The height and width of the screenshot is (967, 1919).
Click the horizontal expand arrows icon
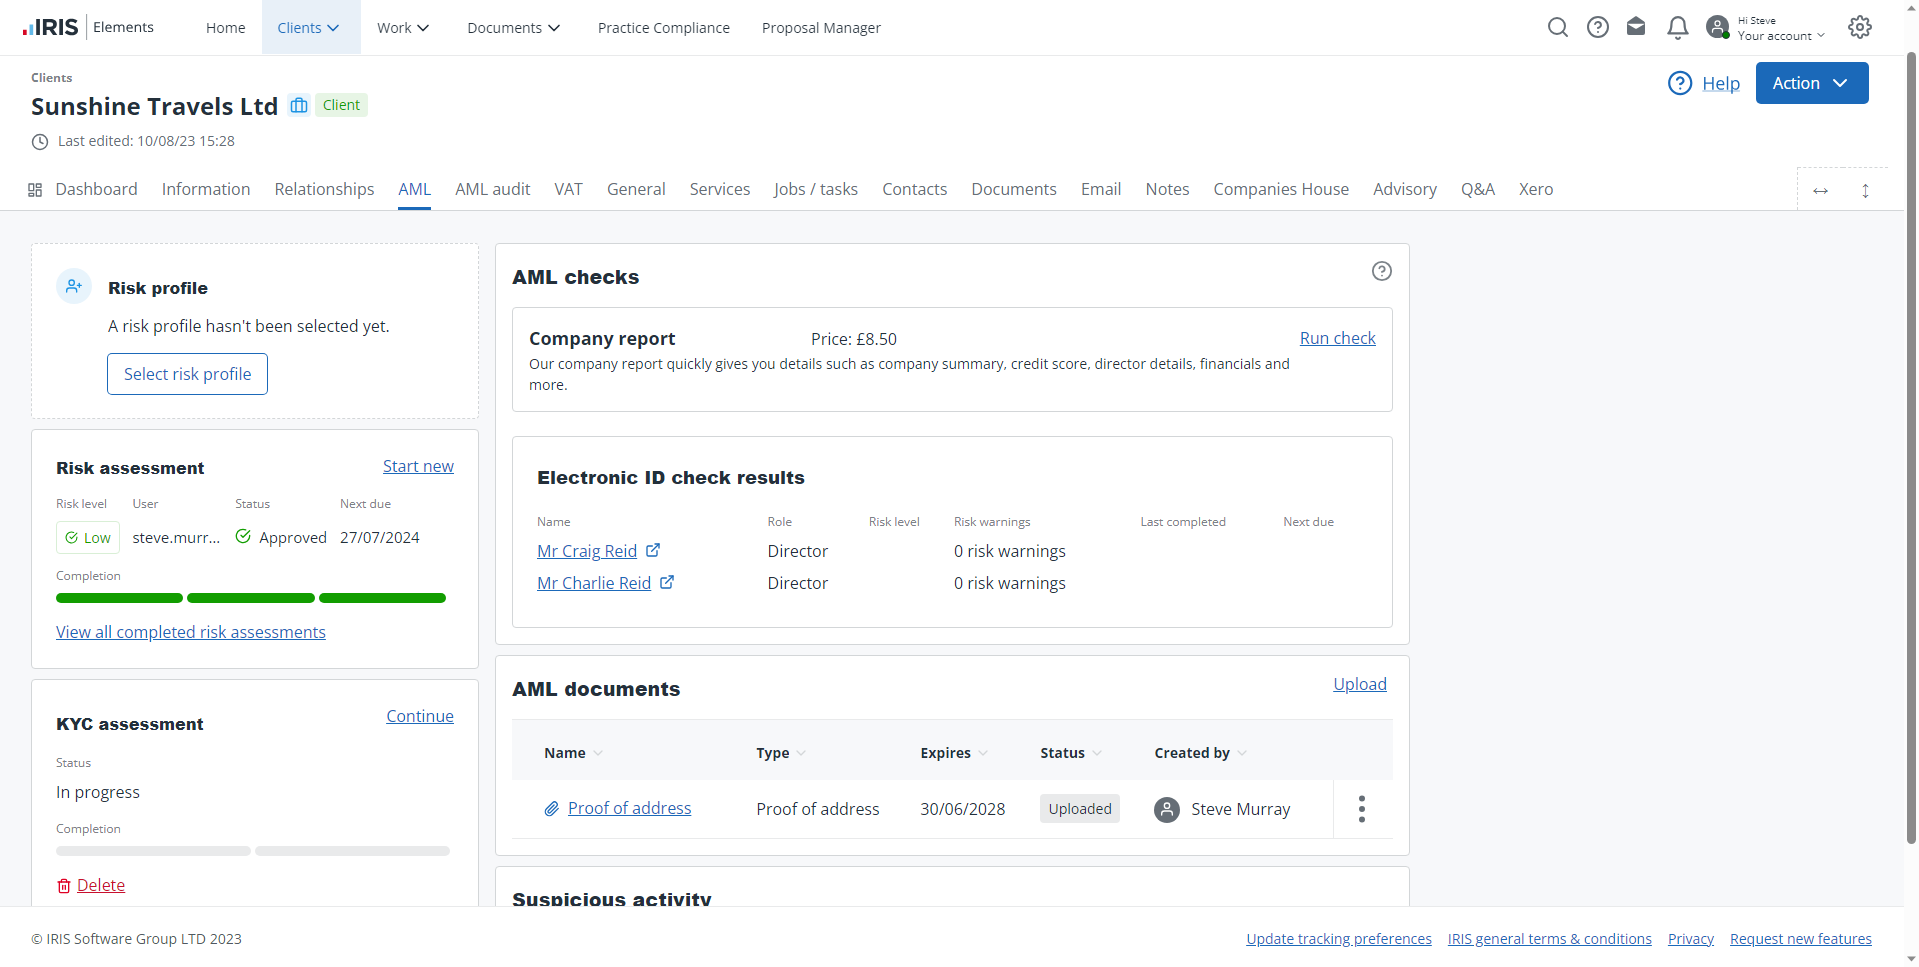pyautogui.click(x=1820, y=191)
